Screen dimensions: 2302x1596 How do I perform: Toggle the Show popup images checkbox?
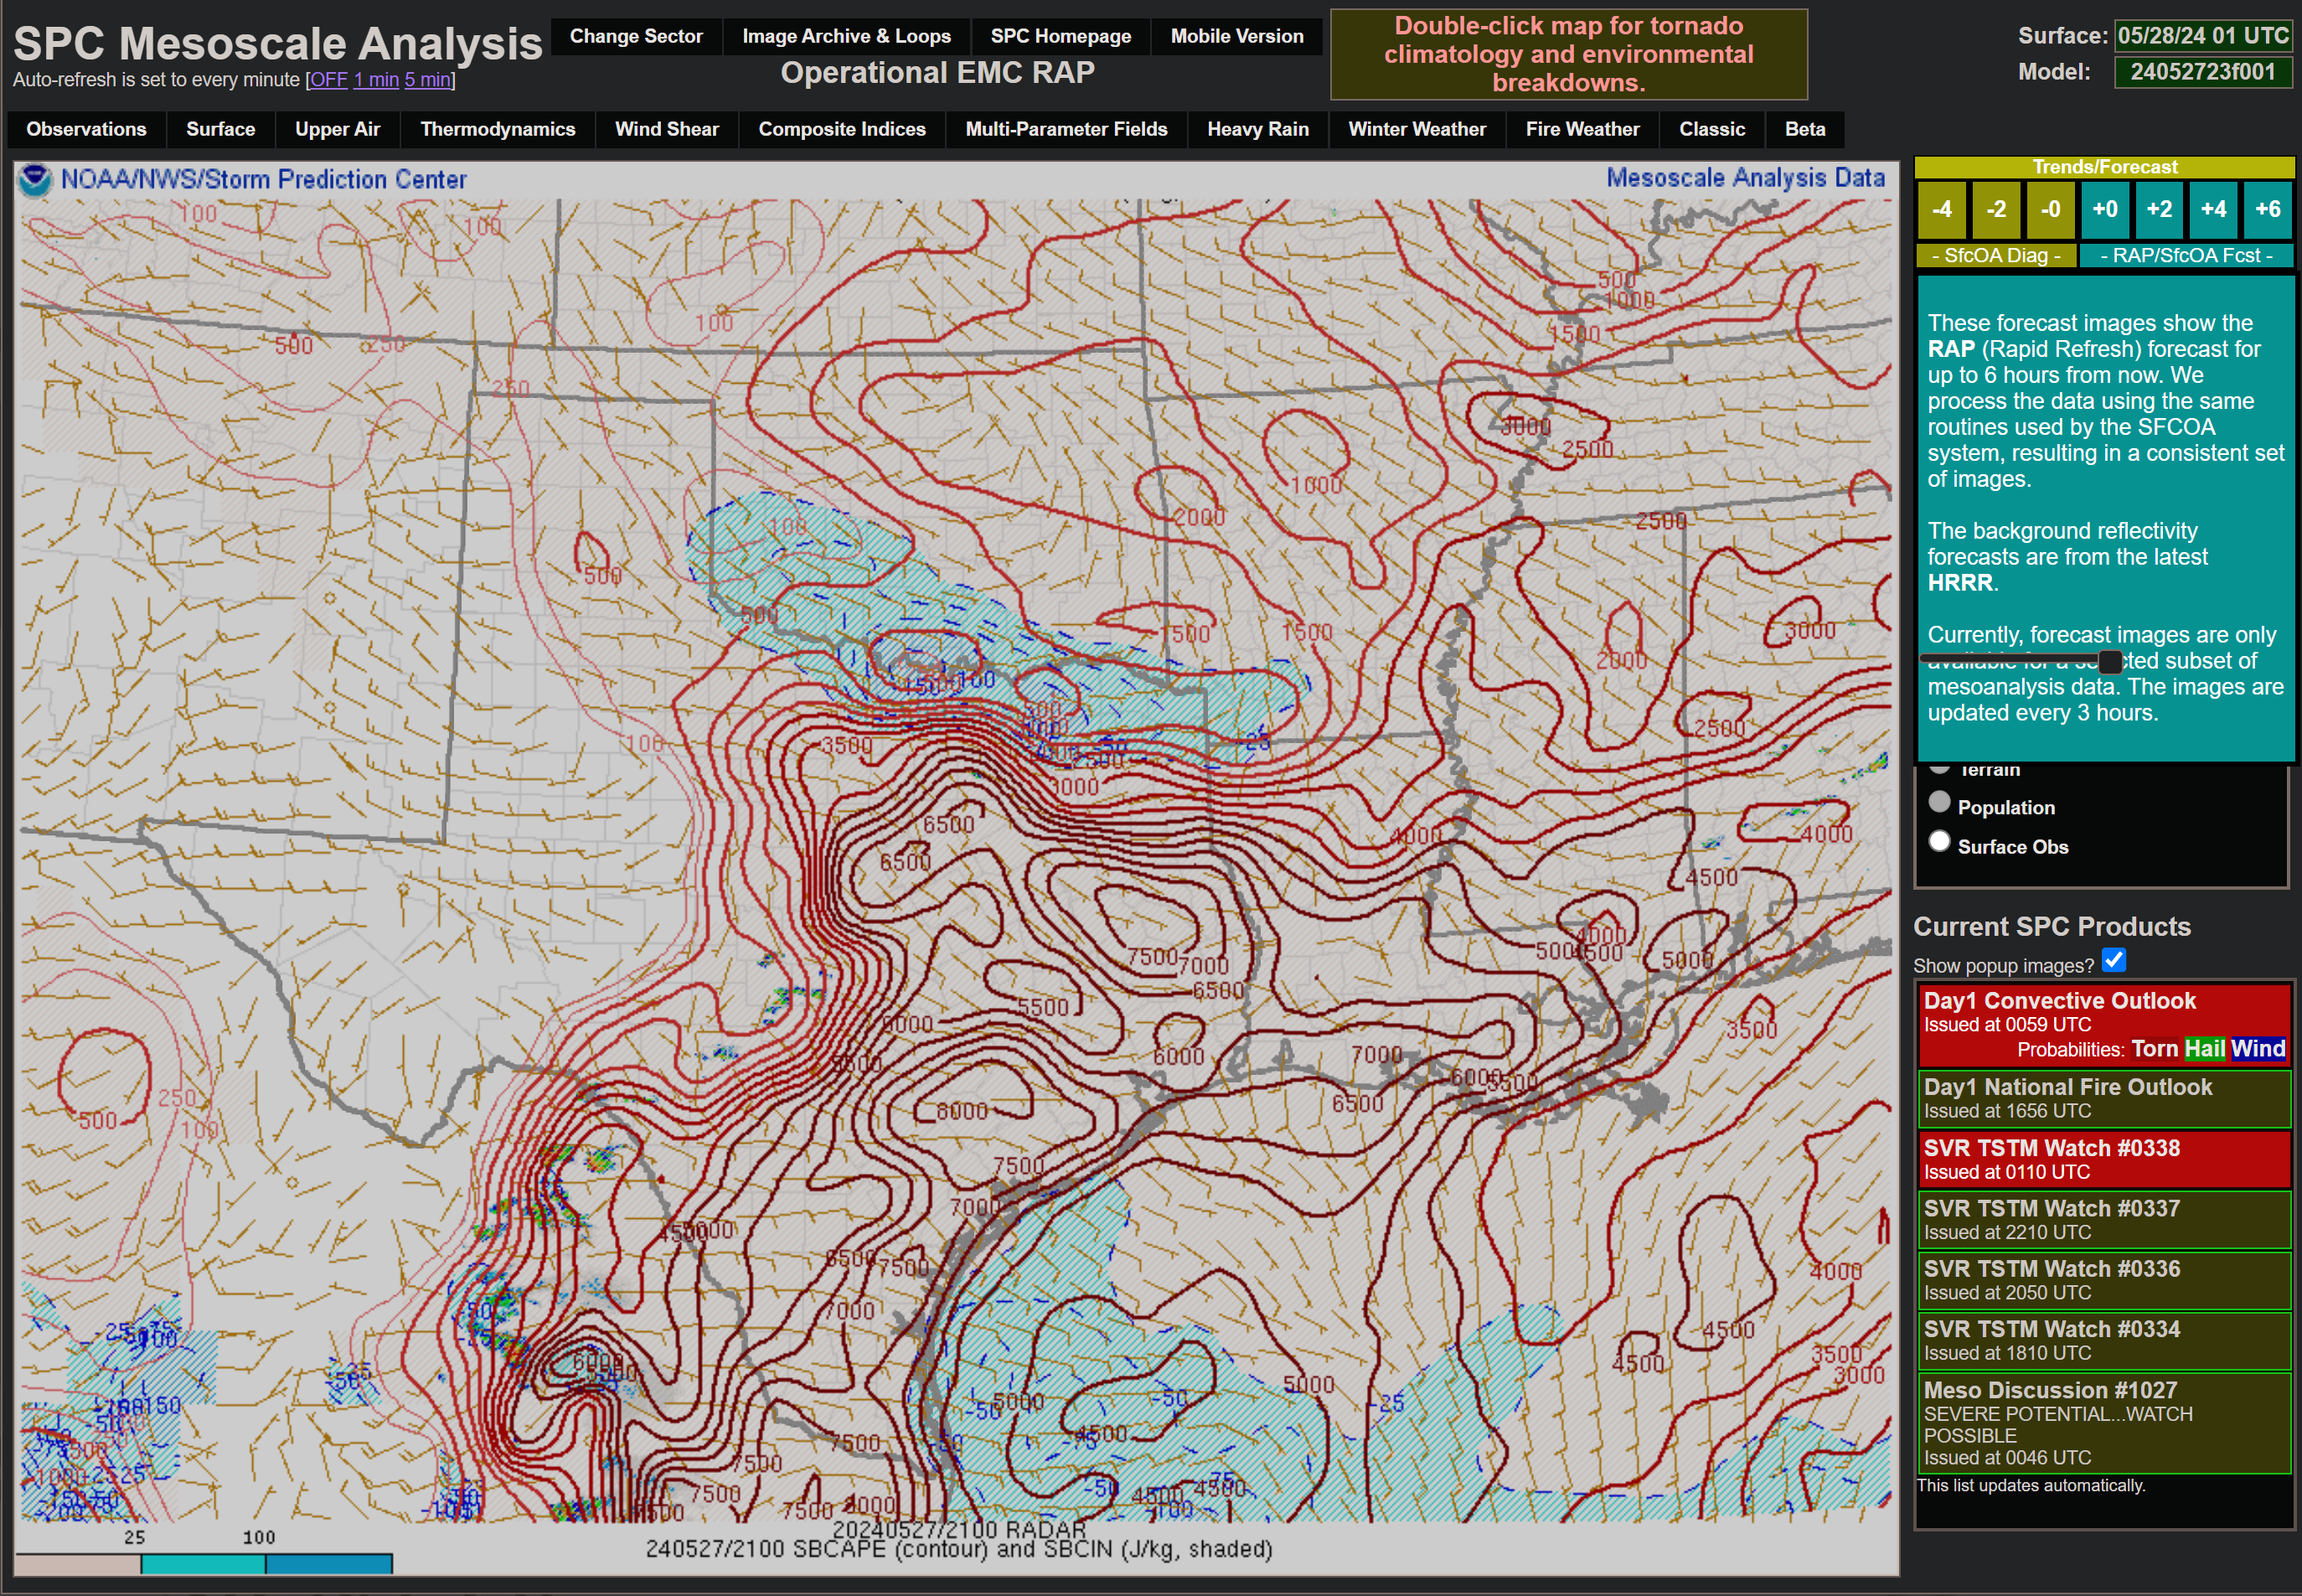pos(2113,960)
